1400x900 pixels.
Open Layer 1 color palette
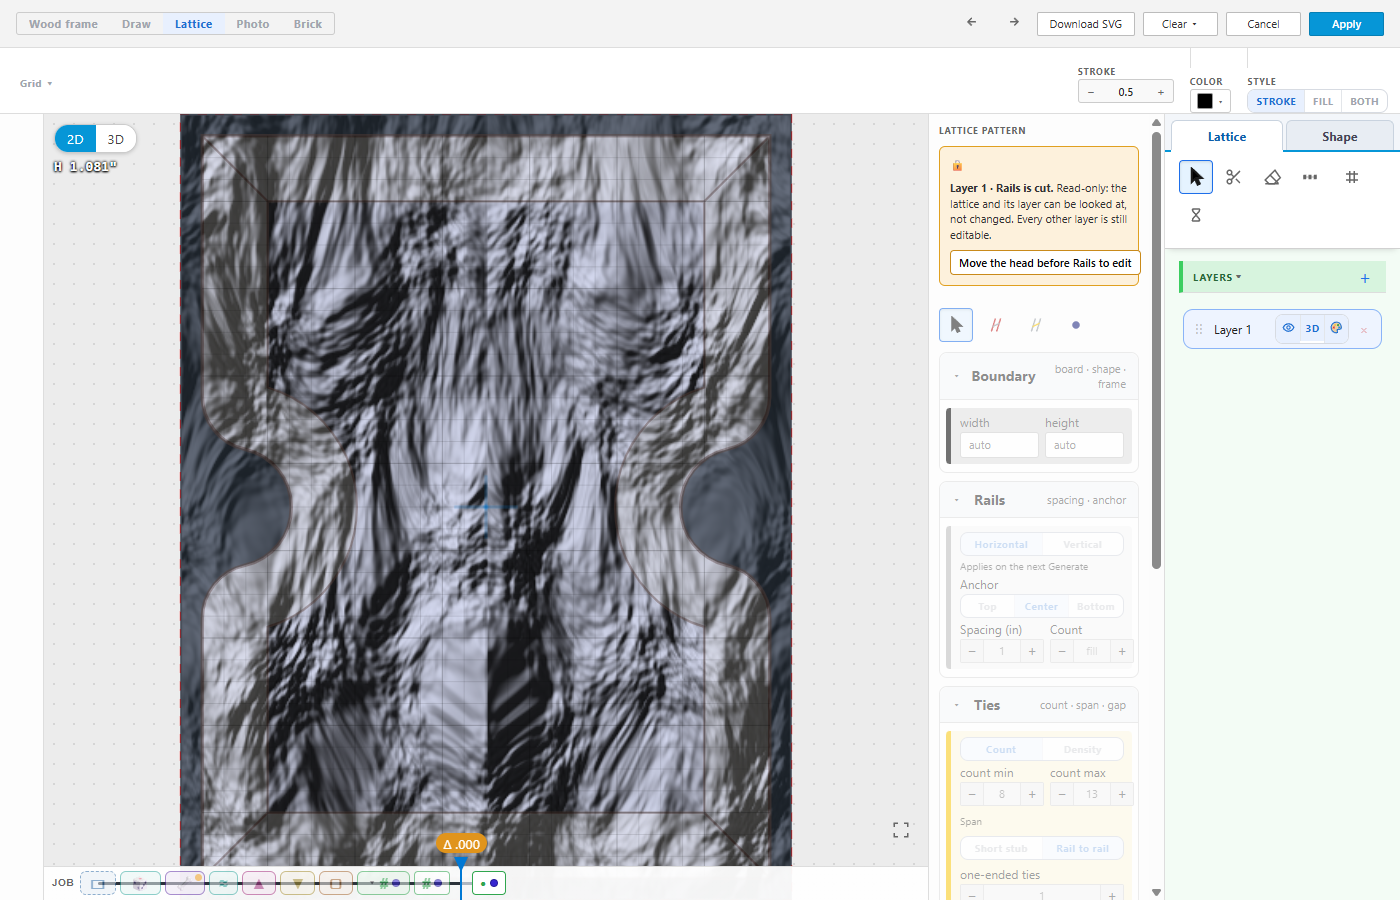coord(1336,328)
